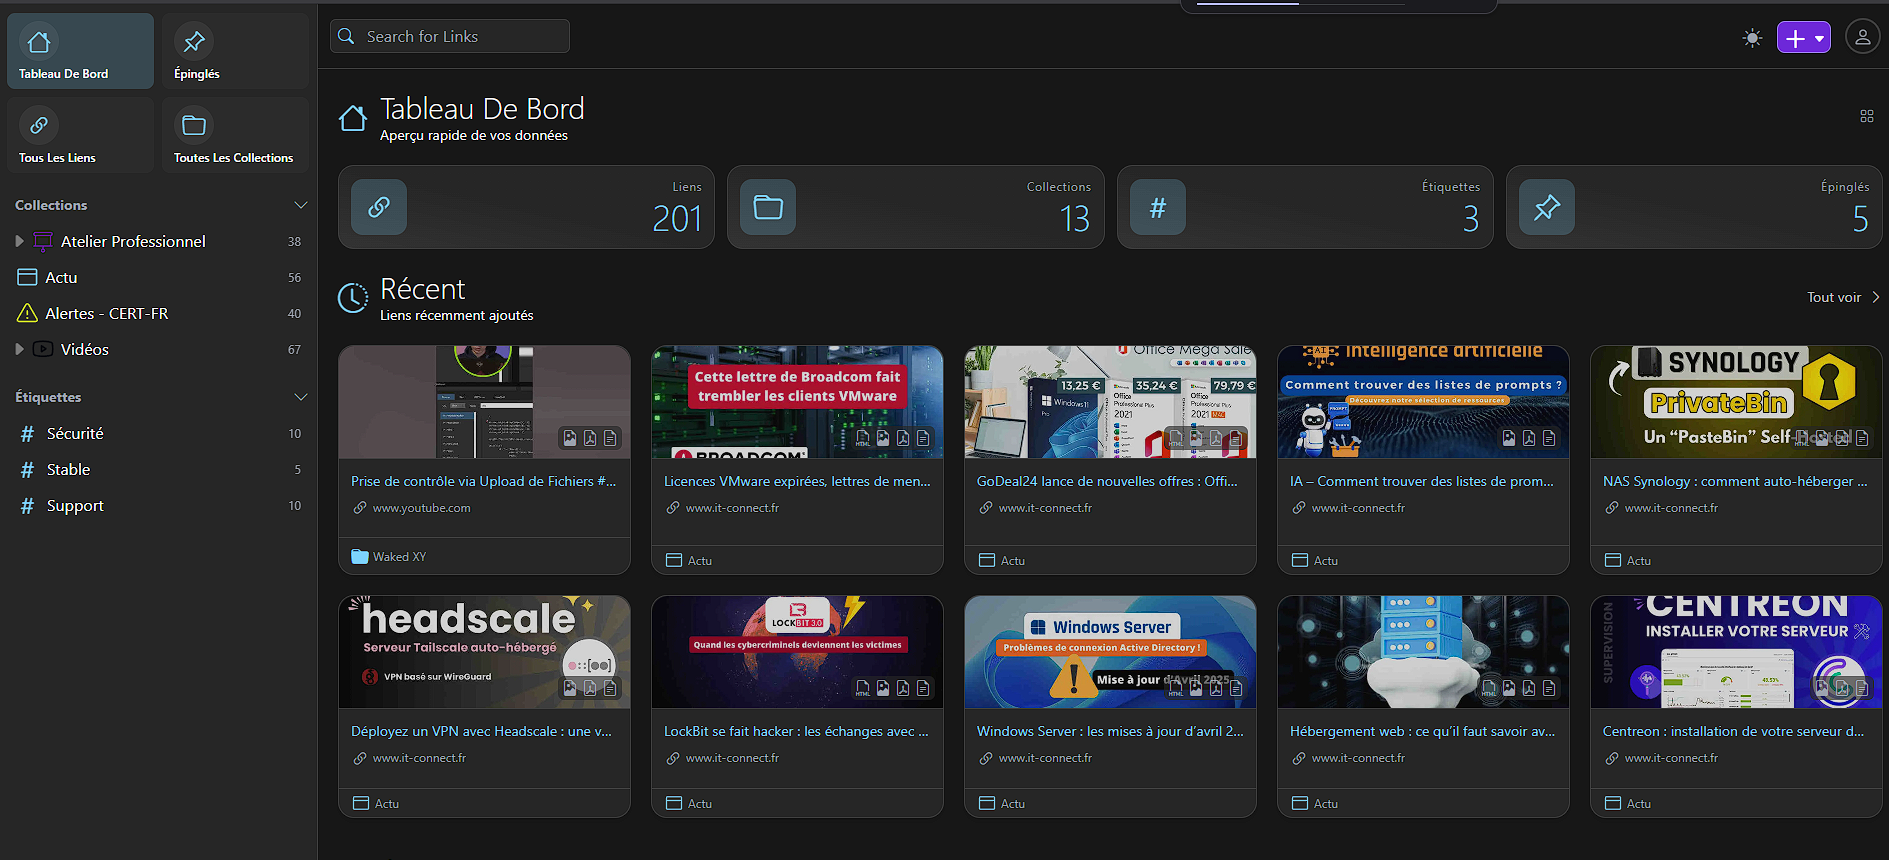Image resolution: width=1889 pixels, height=860 pixels.
Task: Collapse the Étiquettes sidebar section
Action: point(300,397)
